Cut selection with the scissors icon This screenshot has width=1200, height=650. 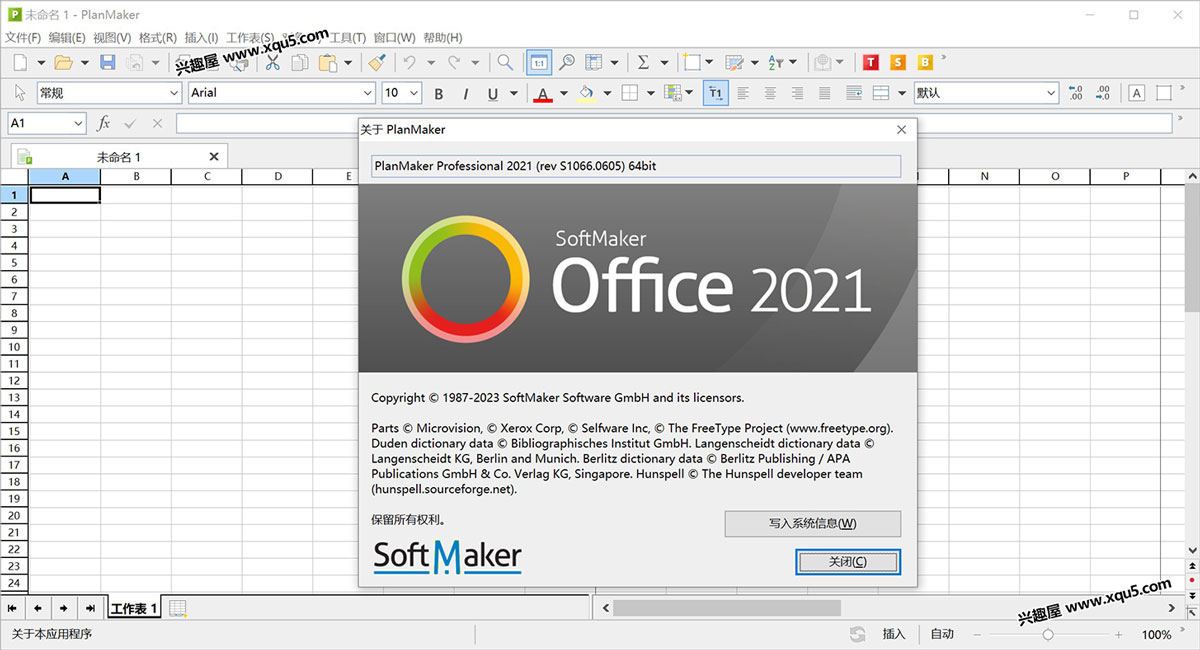tap(272, 62)
